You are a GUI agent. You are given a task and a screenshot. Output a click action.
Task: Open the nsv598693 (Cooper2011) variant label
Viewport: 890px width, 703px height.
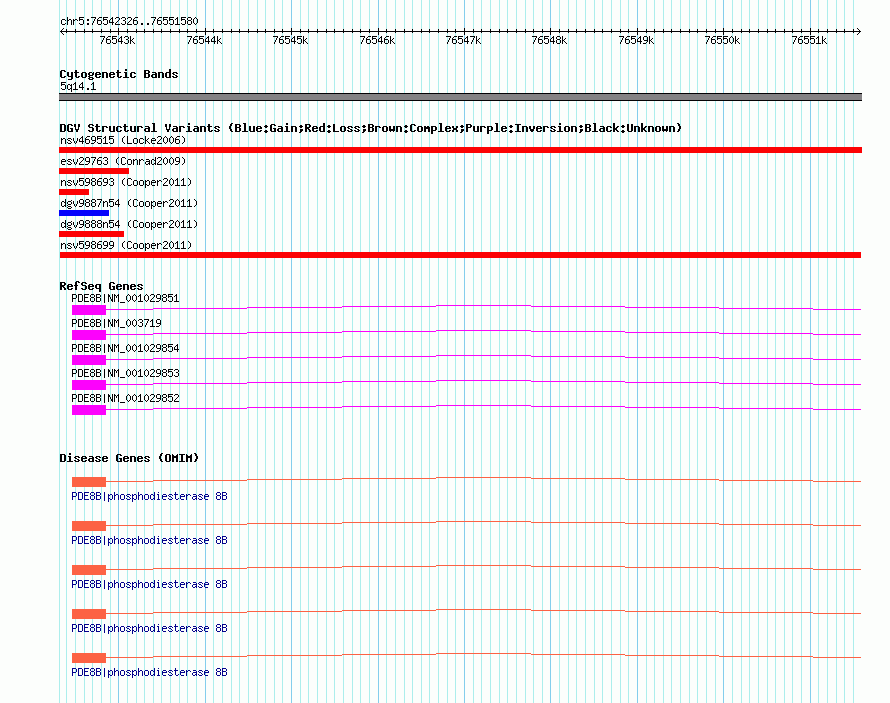(x=126, y=182)
